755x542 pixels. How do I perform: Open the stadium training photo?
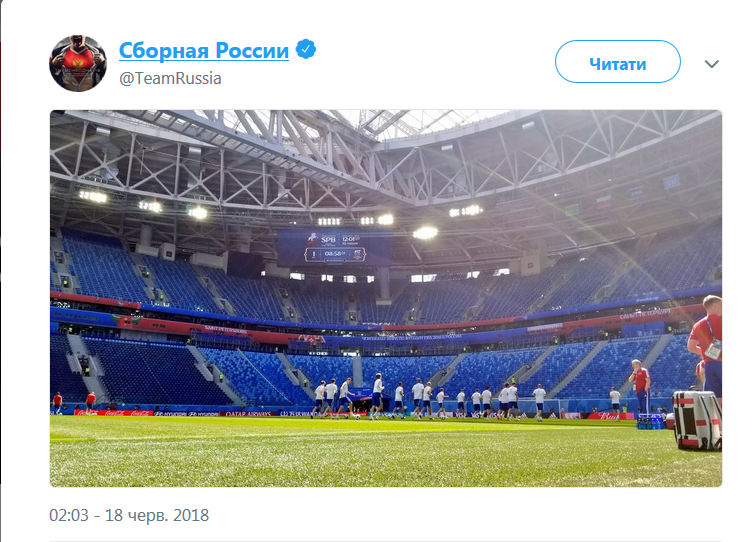[x=385, y=298]
